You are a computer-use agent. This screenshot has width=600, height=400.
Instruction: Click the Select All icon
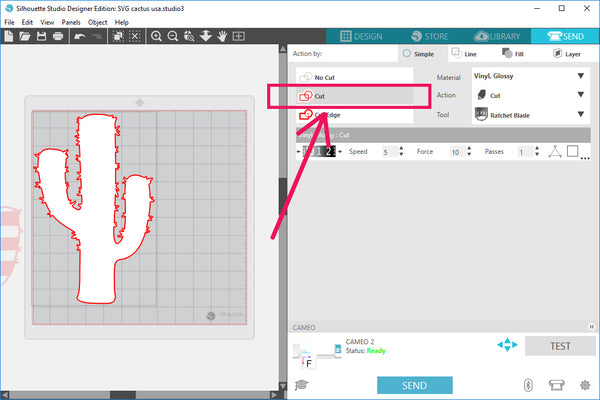(118, 36)
